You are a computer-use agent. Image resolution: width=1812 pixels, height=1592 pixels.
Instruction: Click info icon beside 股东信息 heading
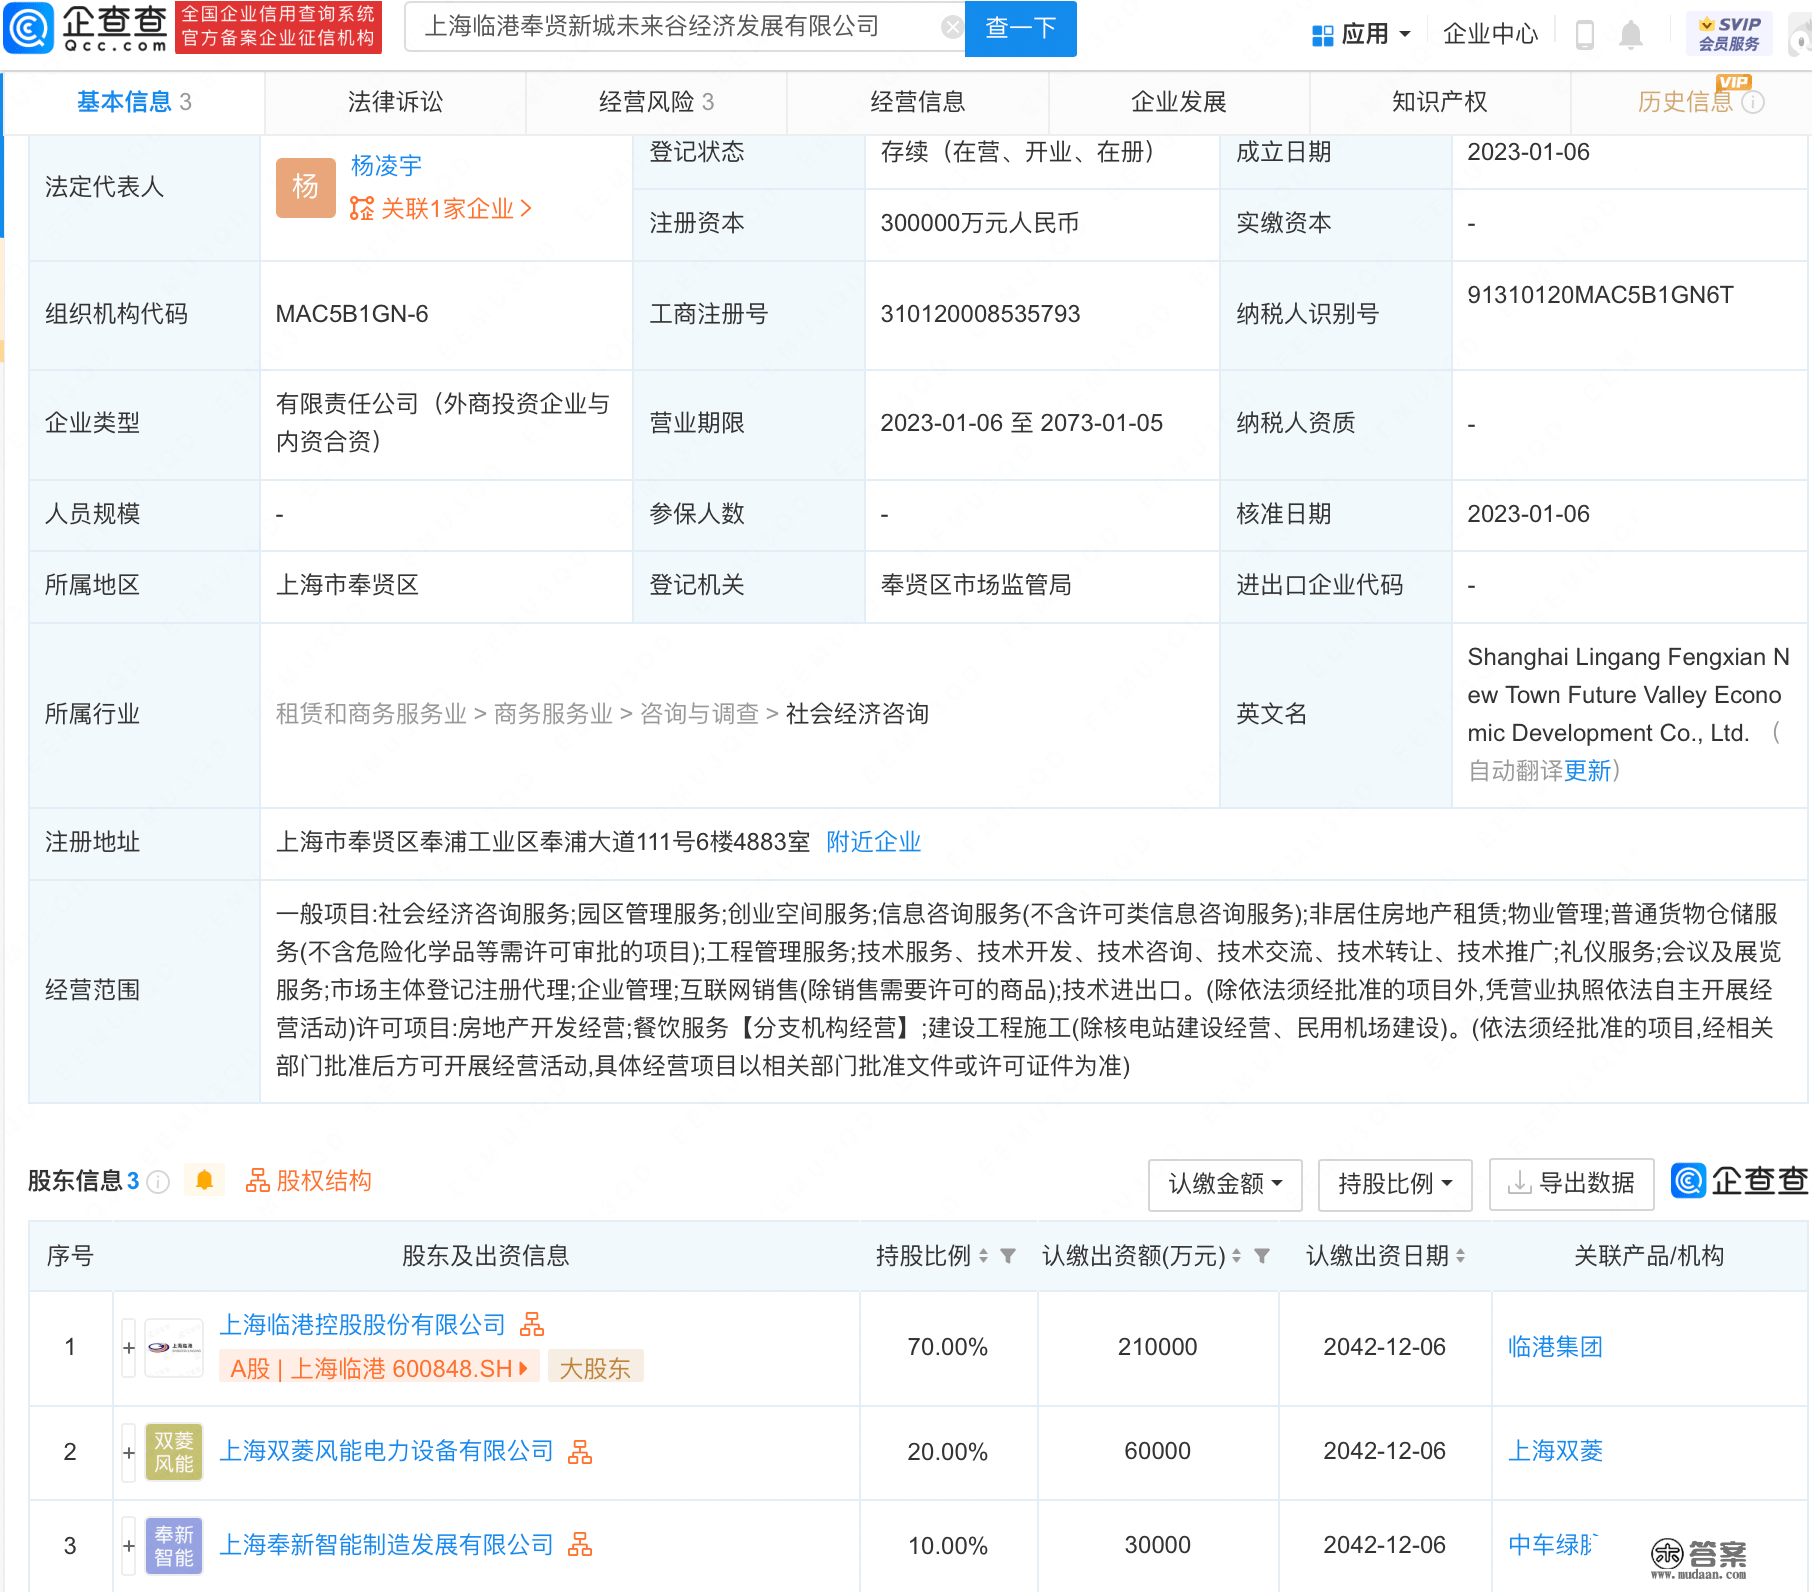pos(158,1182)
